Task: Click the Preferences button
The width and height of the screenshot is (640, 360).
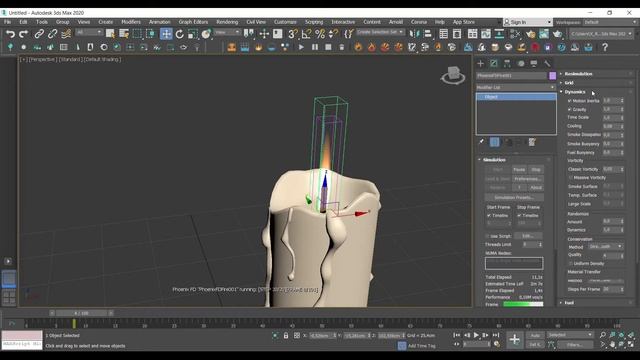Action: pos(527,179)
